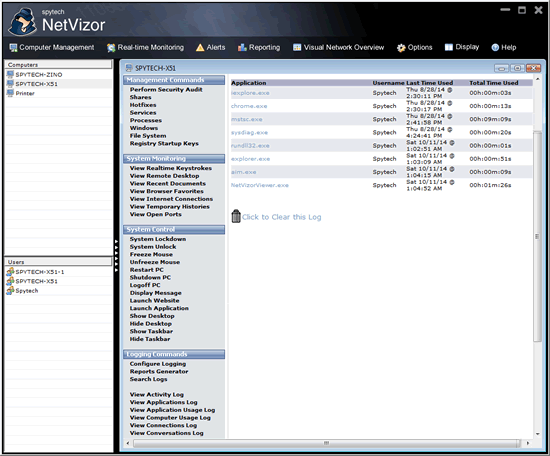Open the Alerts menu
Image resolution: width=550 pixels, height=456 pixels.
coord(210,47)
